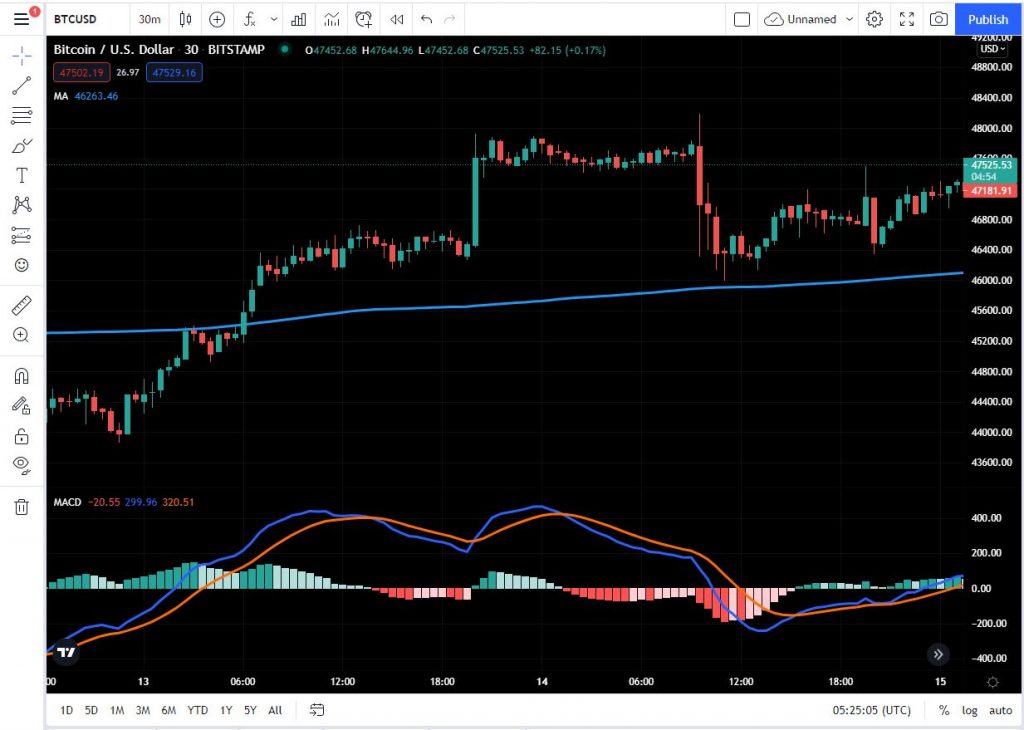This screenshot has height=730, width=1024.
Task: Select the ruler measure tool
Action: [22, 305]
